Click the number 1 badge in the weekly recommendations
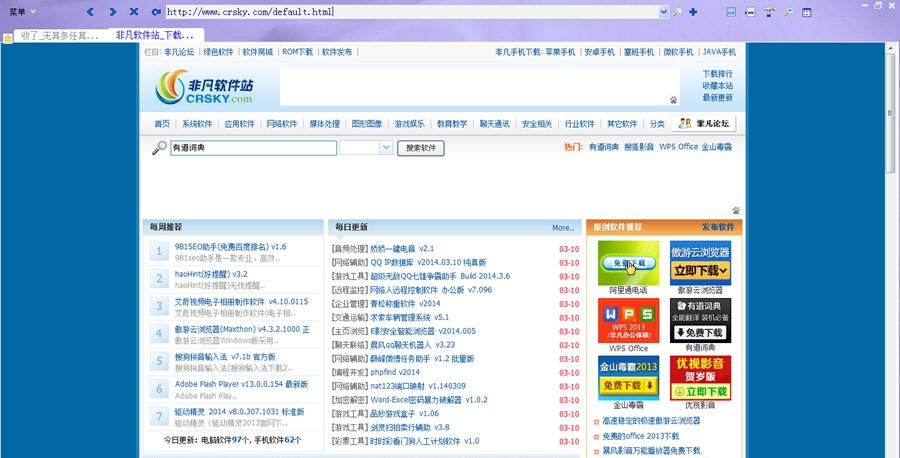 tap(158, 251)
